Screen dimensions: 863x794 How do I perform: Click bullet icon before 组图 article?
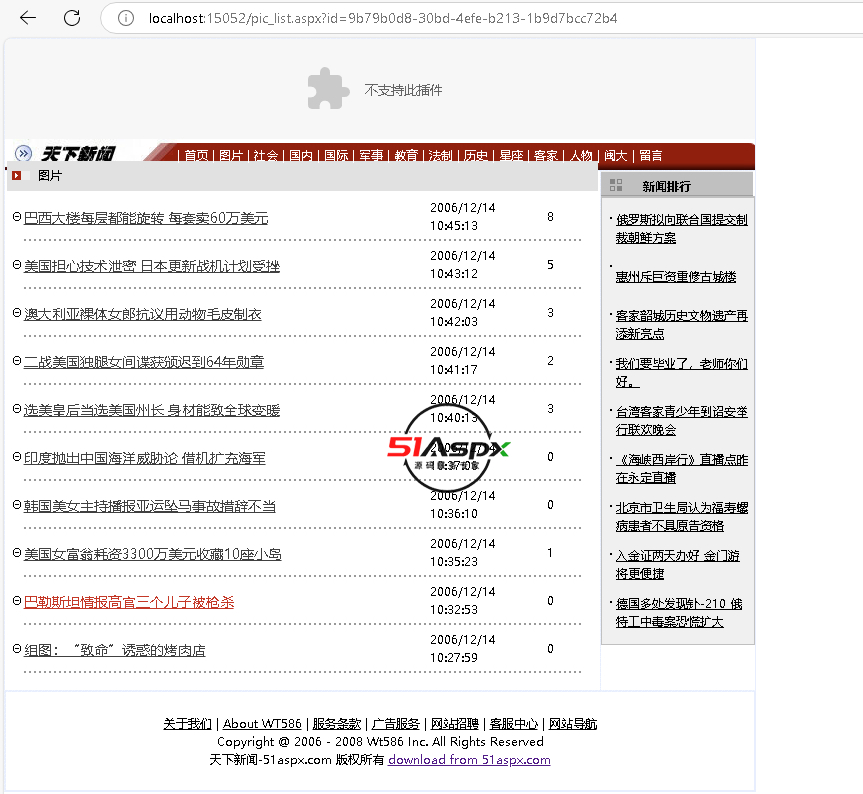tap(17, 649)
